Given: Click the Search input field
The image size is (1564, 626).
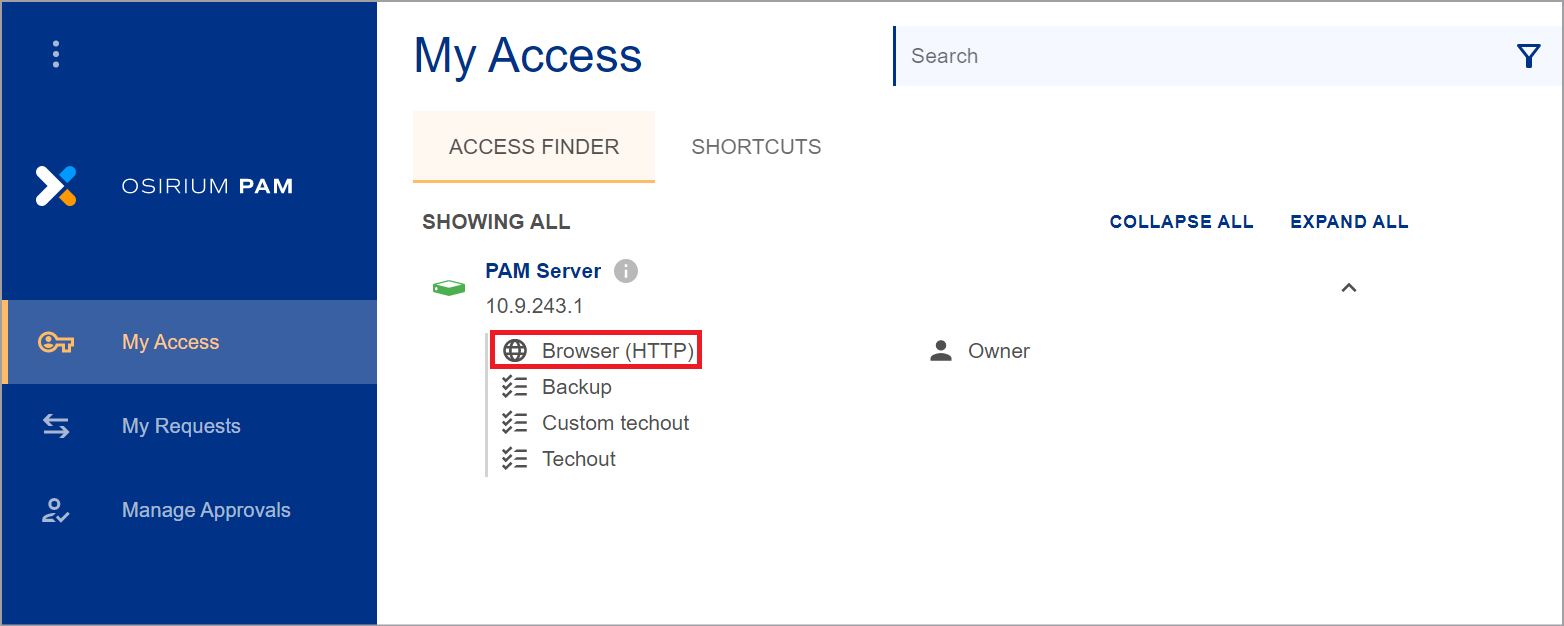Looking at the screenshot, I should 1200,56.
